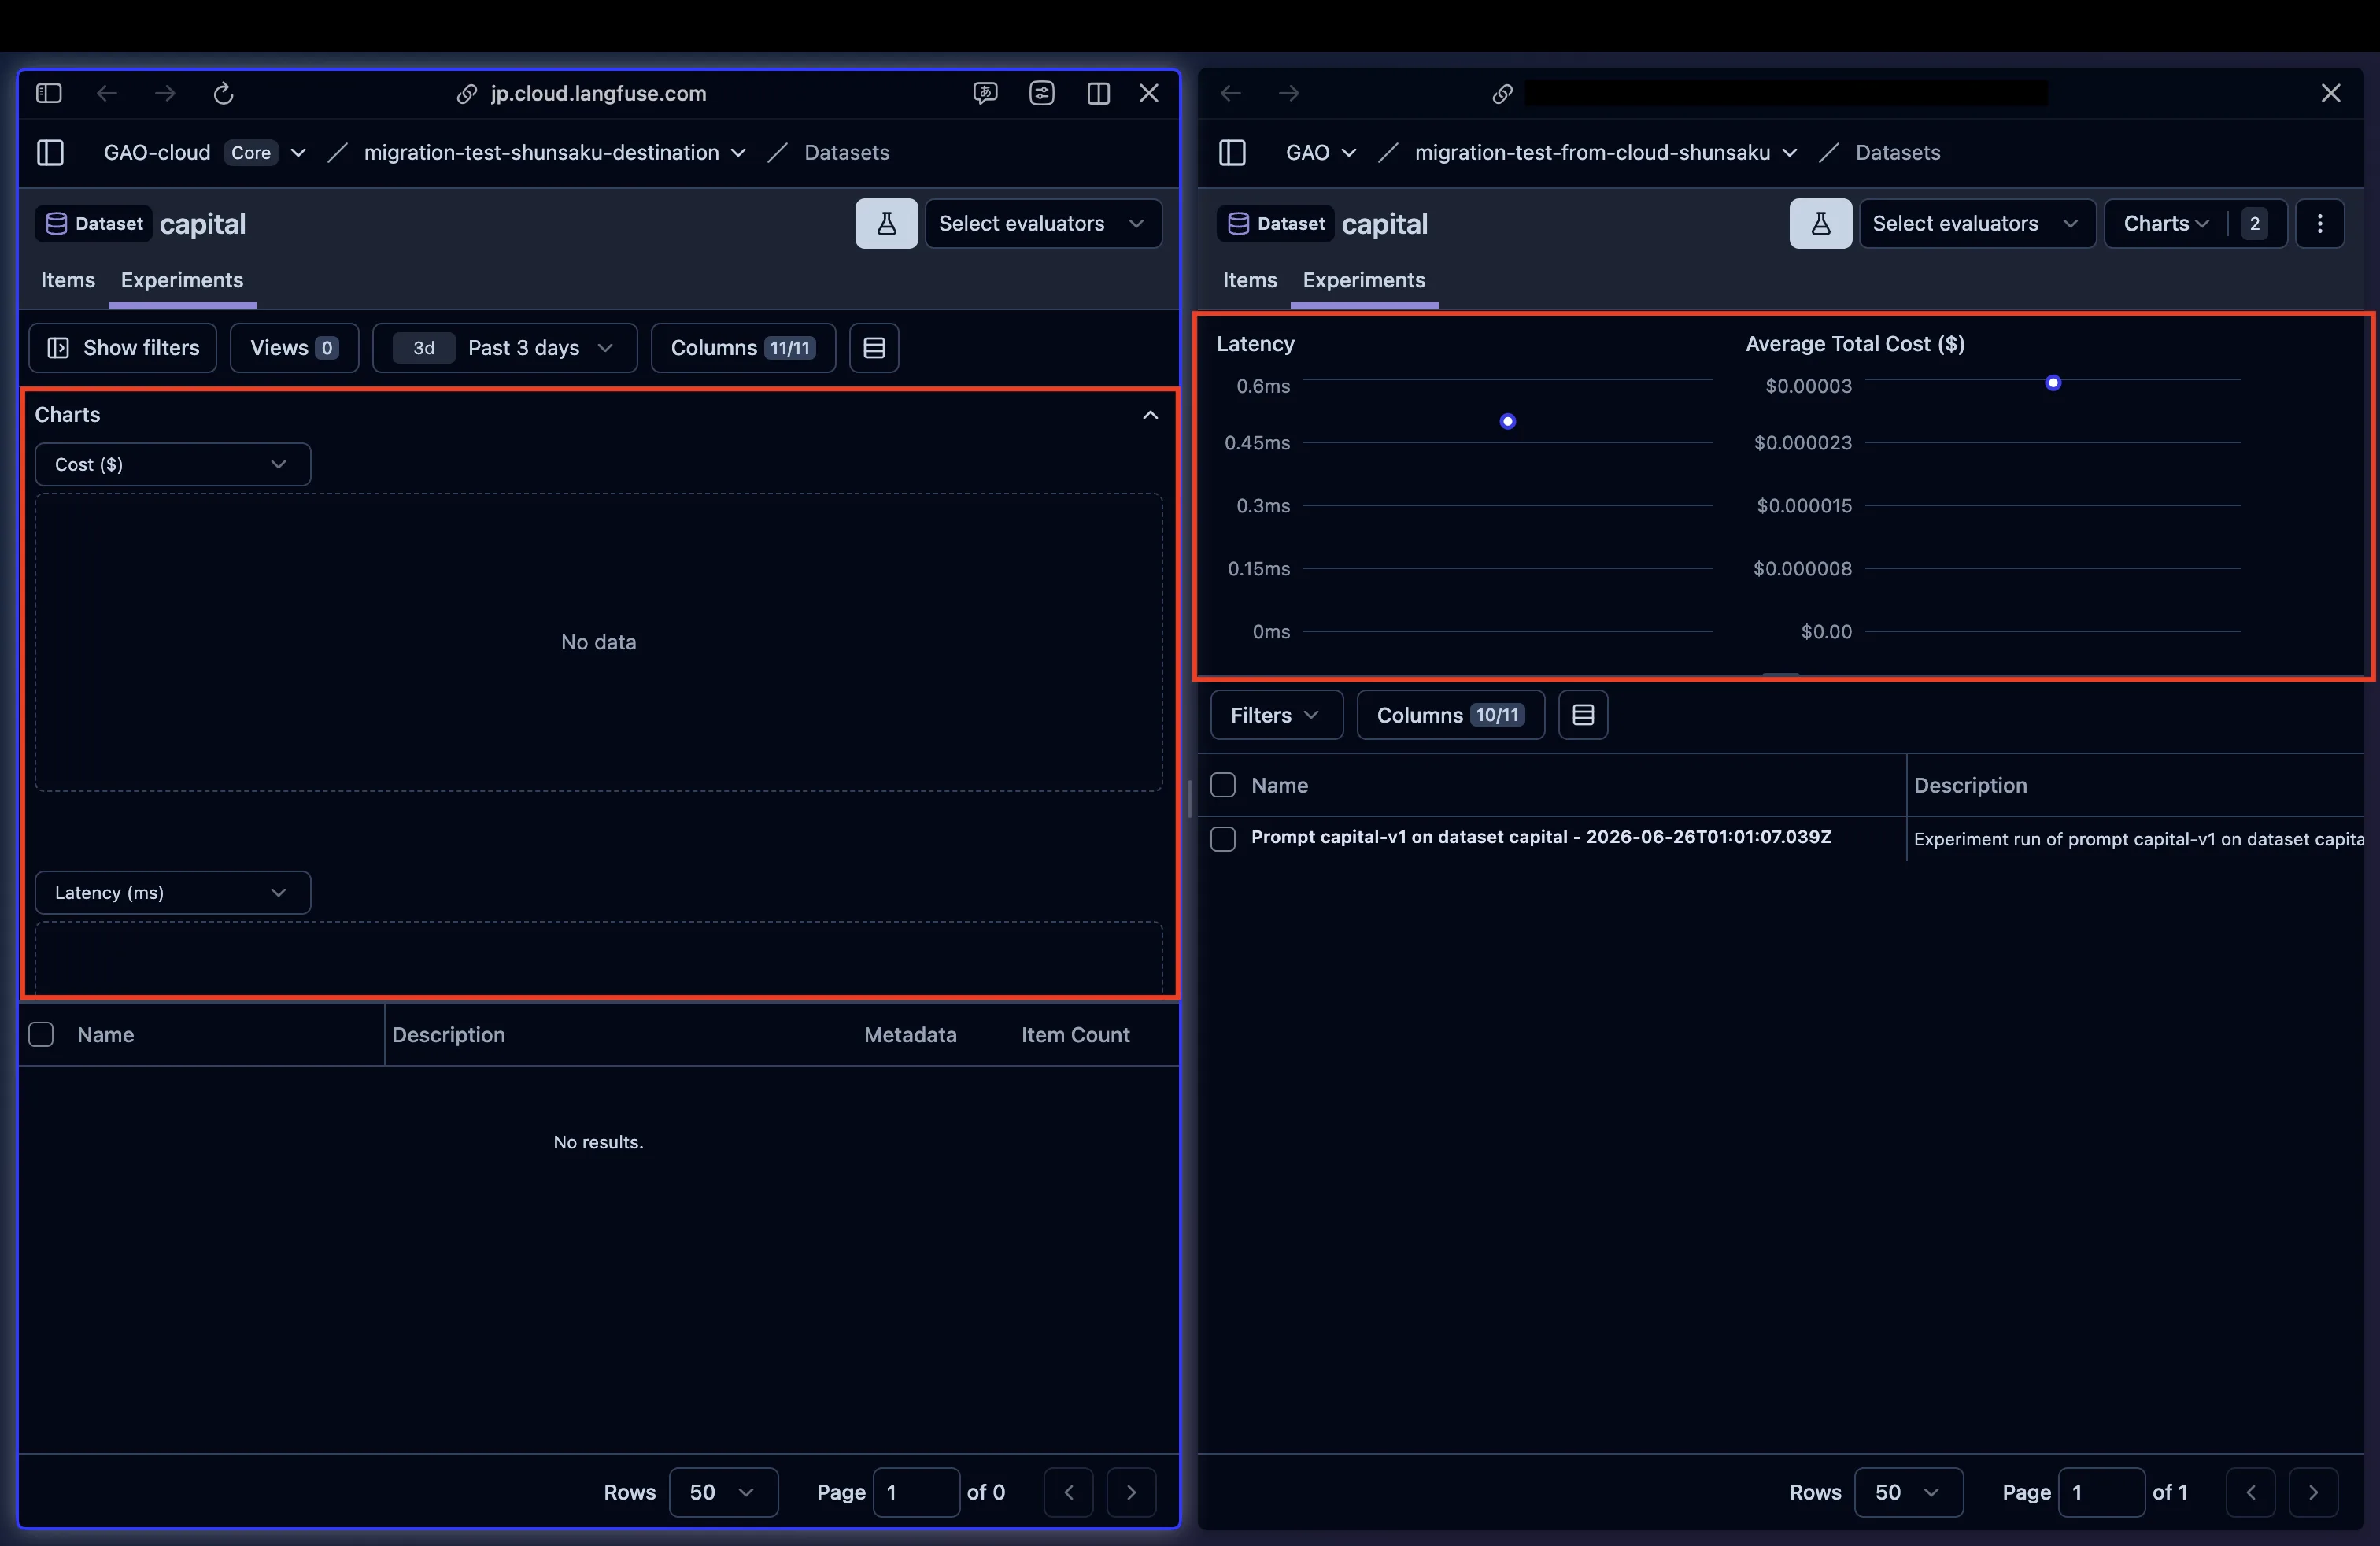The height and width of the screenshot is (1546, 2380).
Task: Select Experiments tab in right window
Action: 1364,280
